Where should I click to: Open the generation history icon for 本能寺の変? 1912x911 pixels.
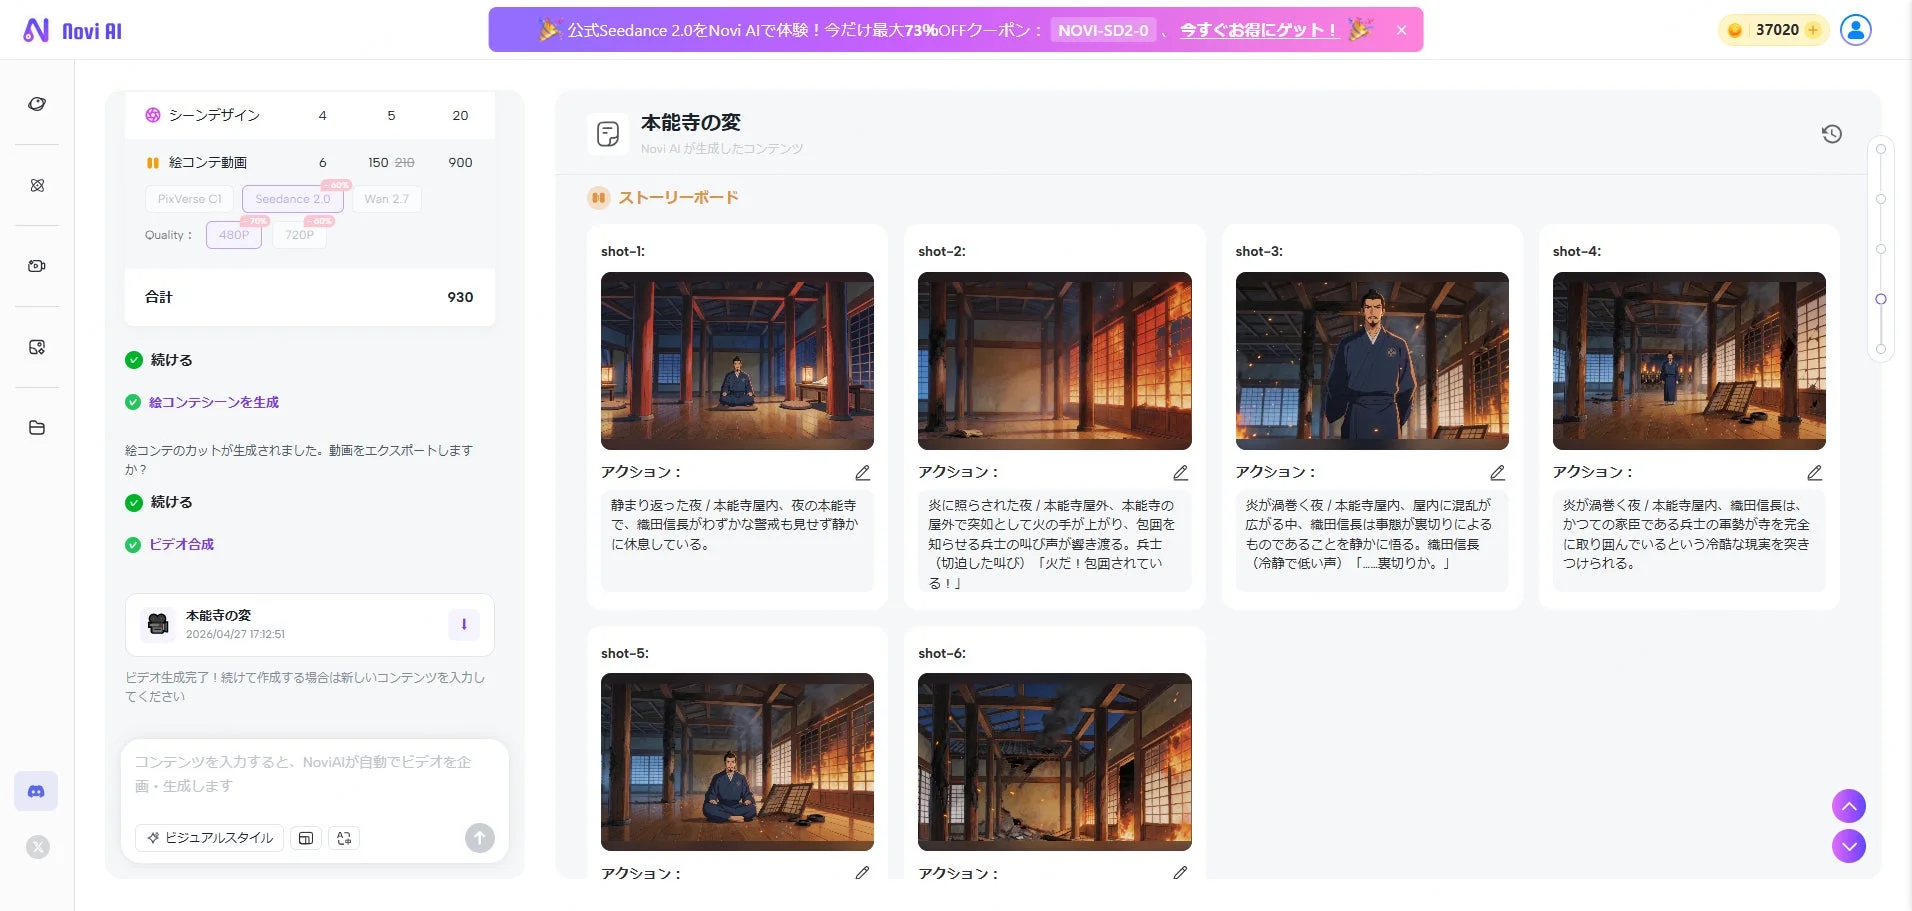coord(1833,133)
